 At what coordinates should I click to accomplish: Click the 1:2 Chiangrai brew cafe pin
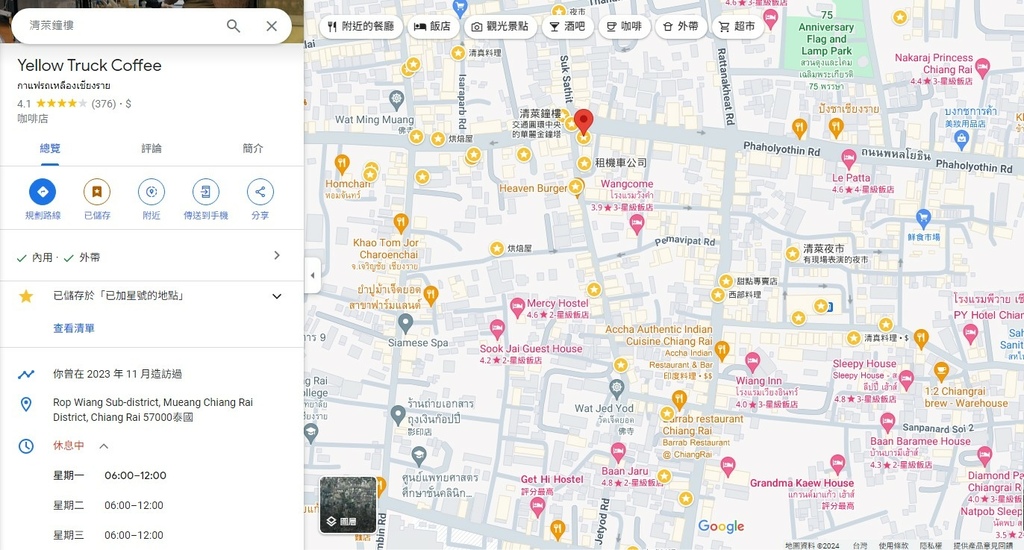[941, 372]
